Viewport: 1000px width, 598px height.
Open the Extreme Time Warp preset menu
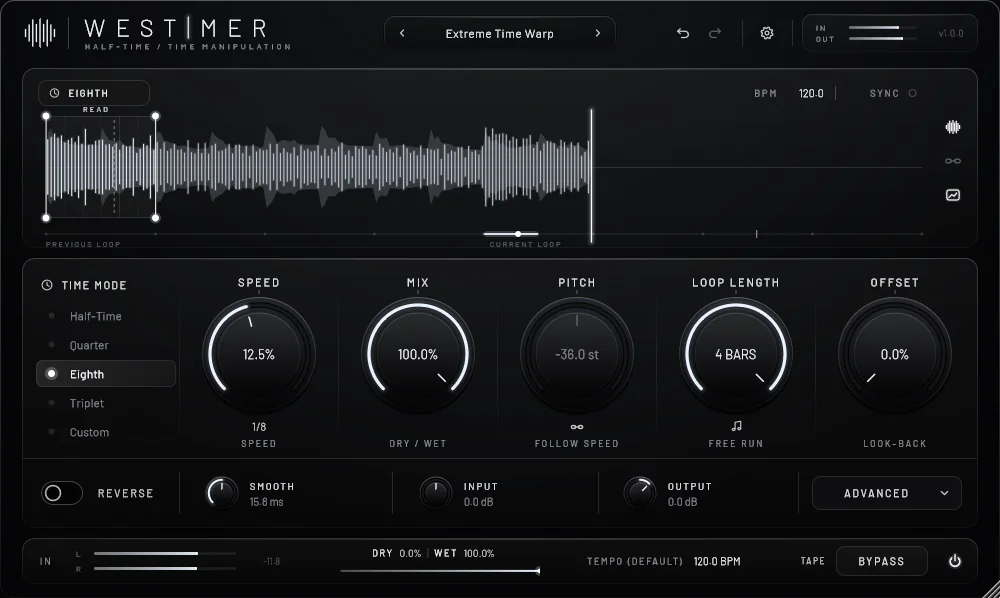[x=499, y=33]
